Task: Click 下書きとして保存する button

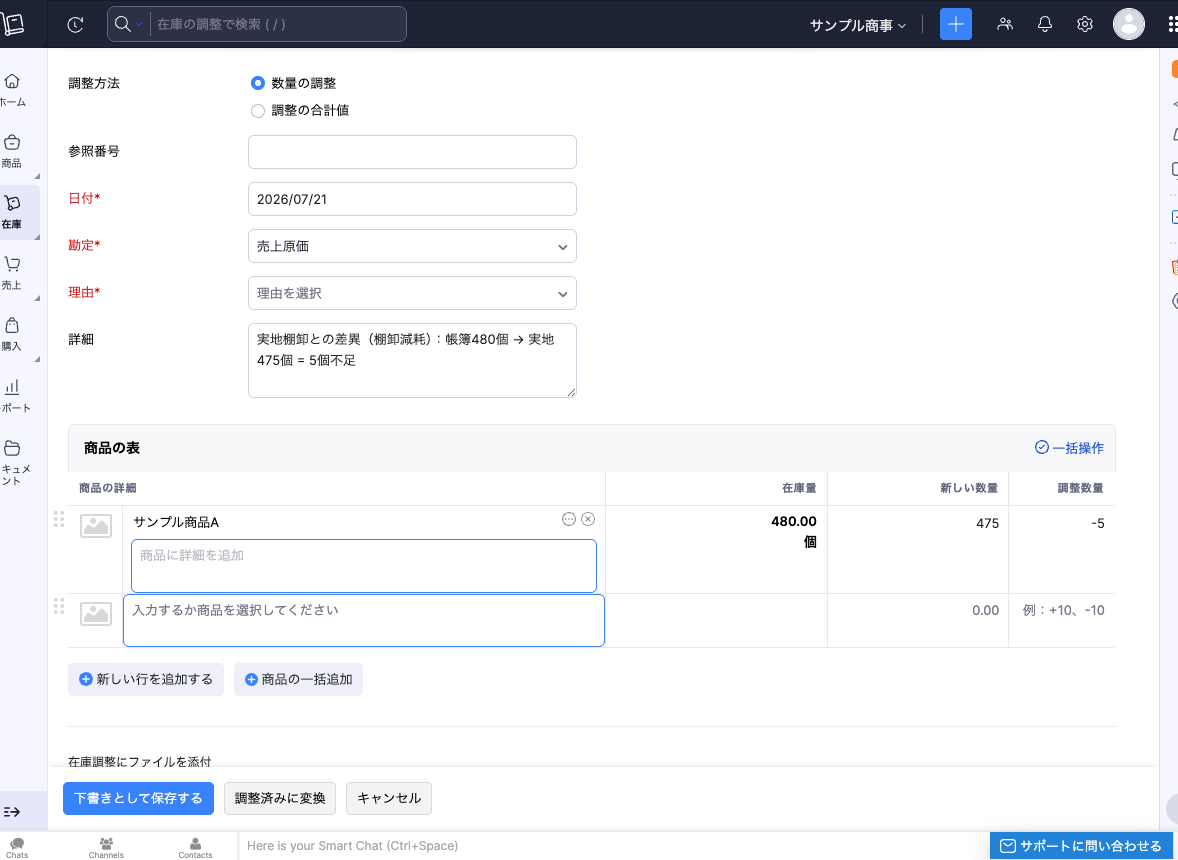Action: pyautogui.click(x=138, y=798)
